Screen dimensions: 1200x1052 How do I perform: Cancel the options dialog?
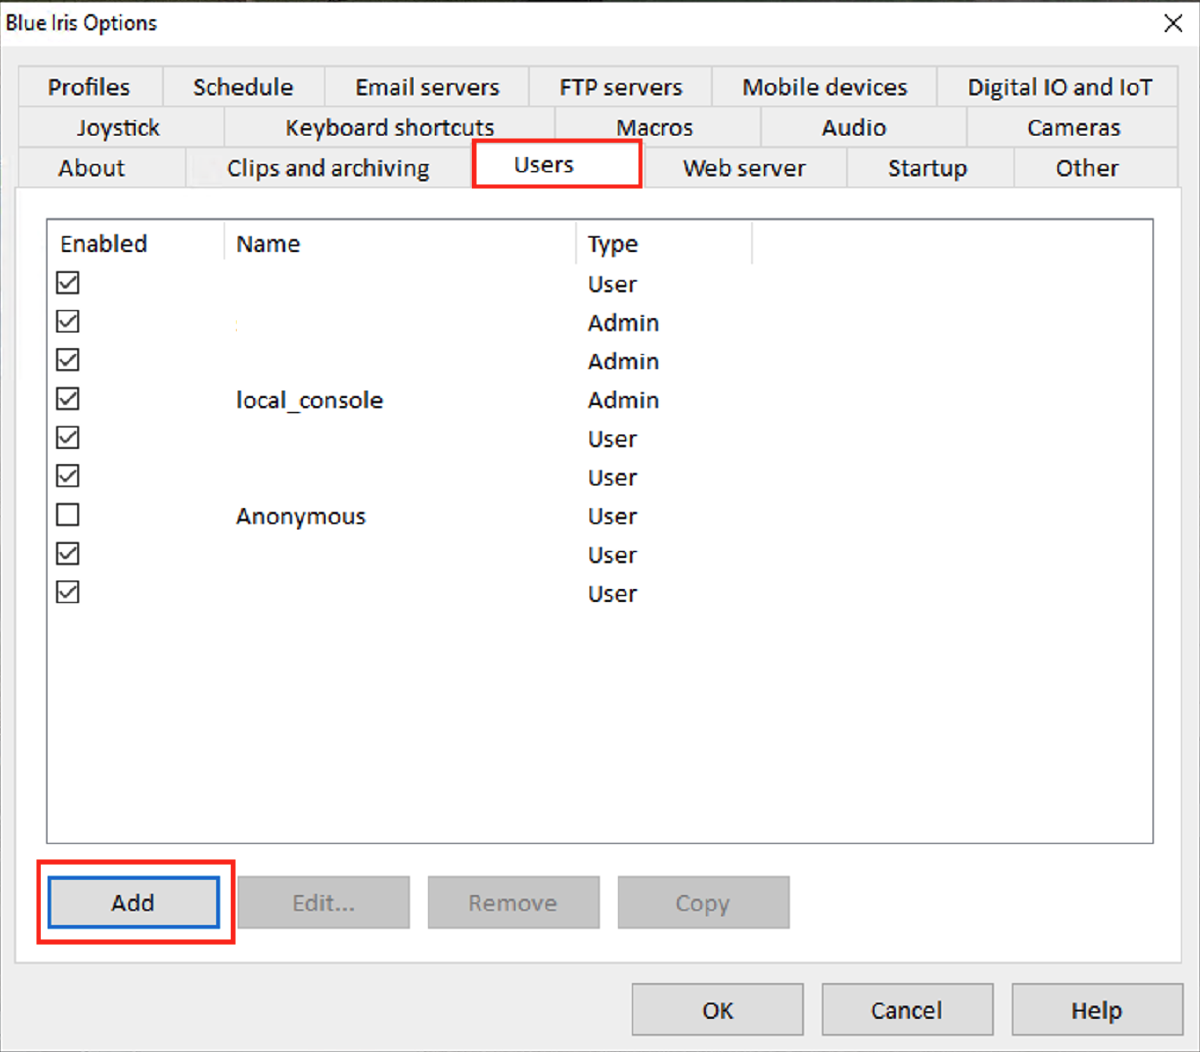907,1010
